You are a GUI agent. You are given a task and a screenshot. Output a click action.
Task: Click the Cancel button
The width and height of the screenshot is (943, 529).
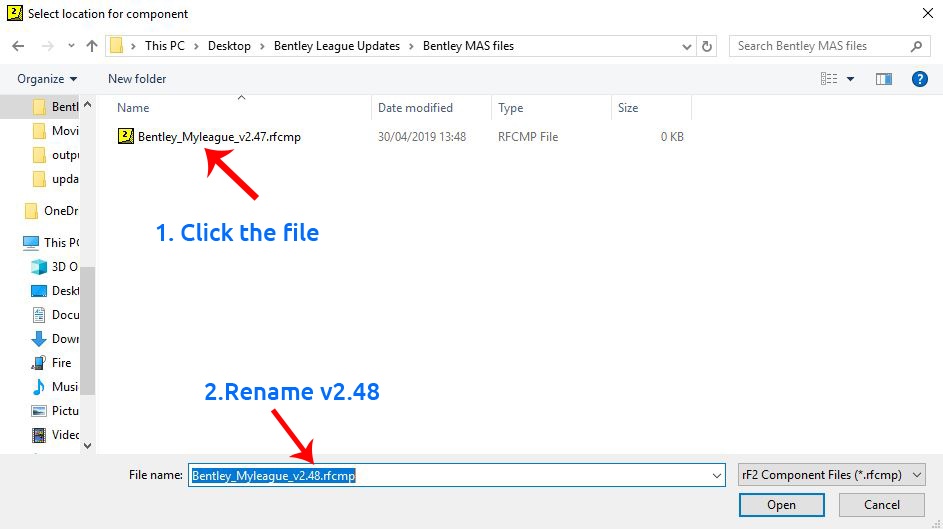(882, 505)
